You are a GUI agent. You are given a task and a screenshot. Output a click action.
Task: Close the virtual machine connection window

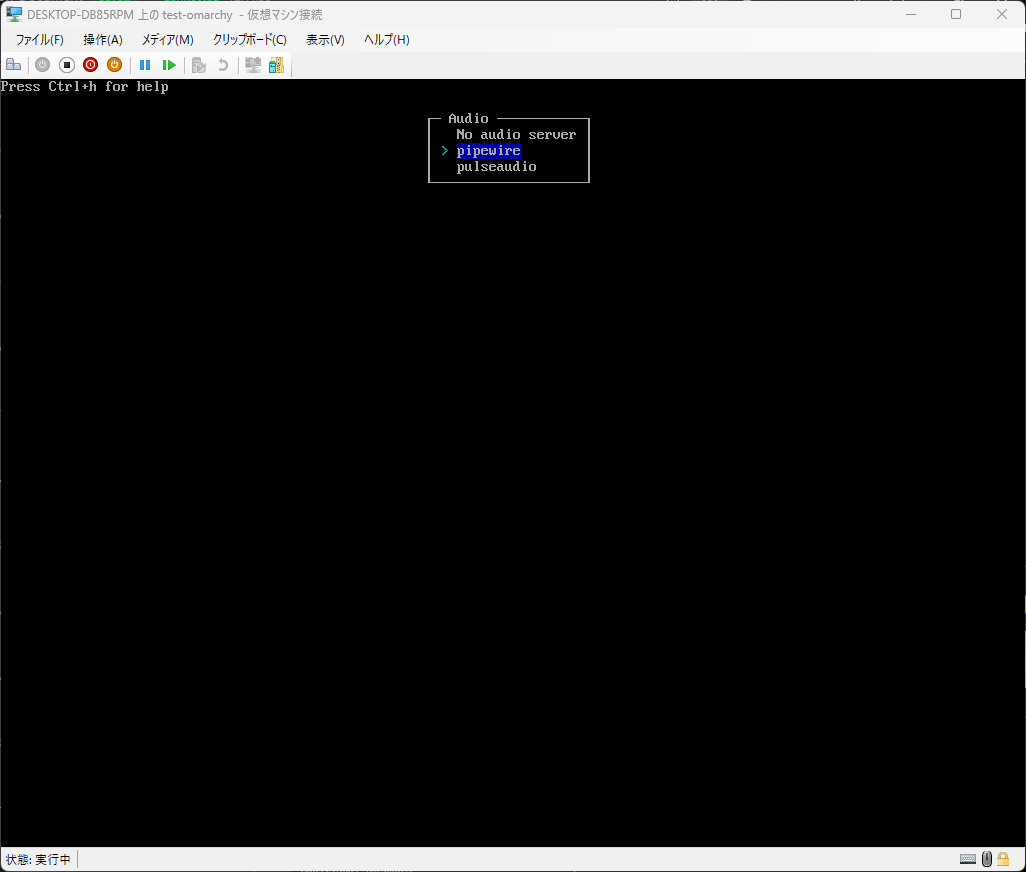tap(1002, 14)
